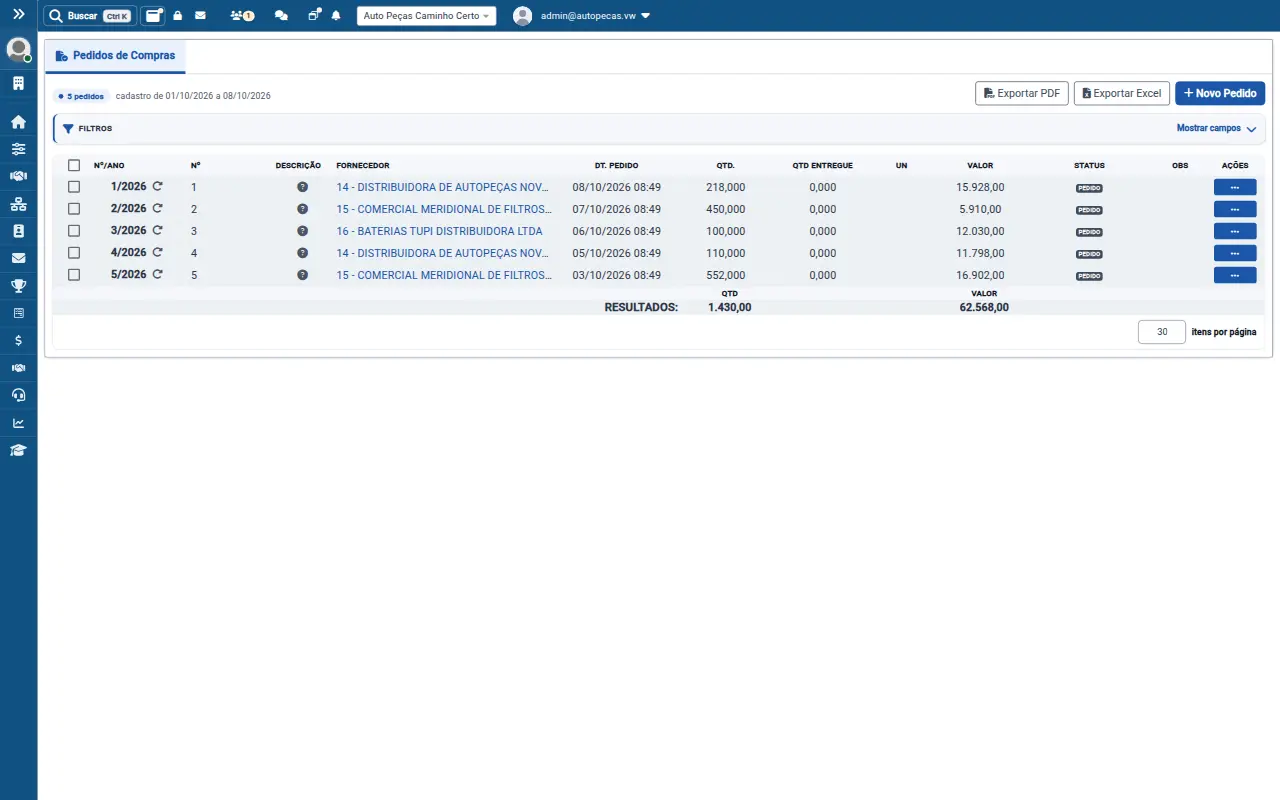1280x800 pixels.
Task: Open the Auto Peças Caminho Certo company dropdown
Action: pos(426,16)
